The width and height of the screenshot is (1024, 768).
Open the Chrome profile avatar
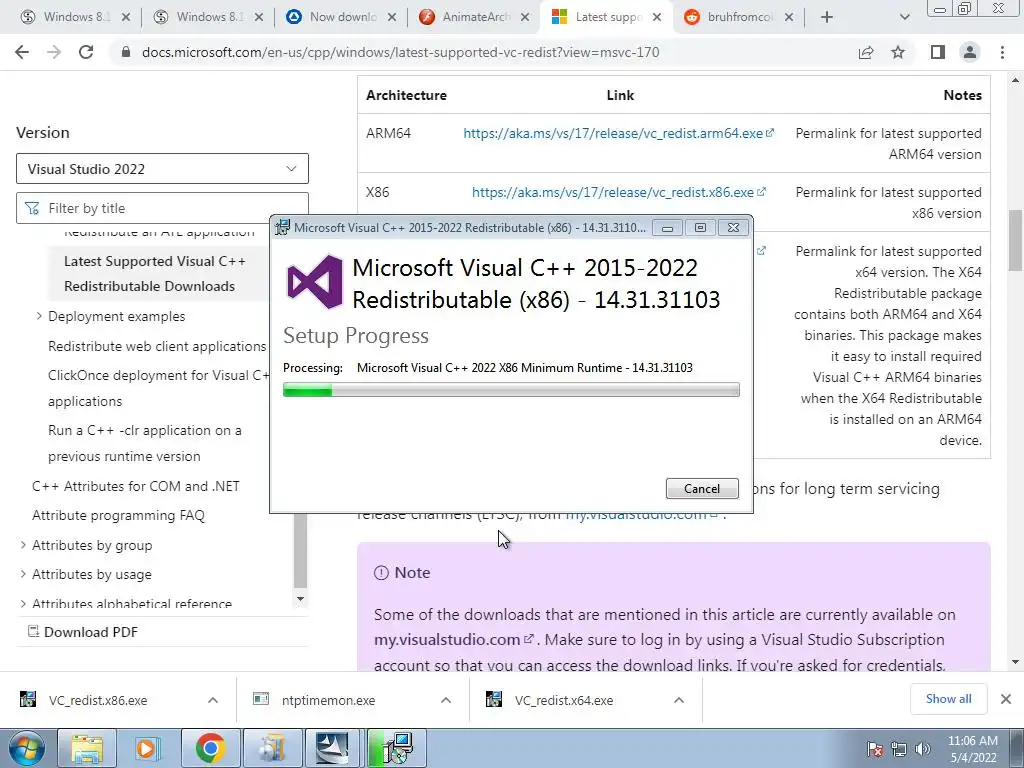click(x=970, y=52)
